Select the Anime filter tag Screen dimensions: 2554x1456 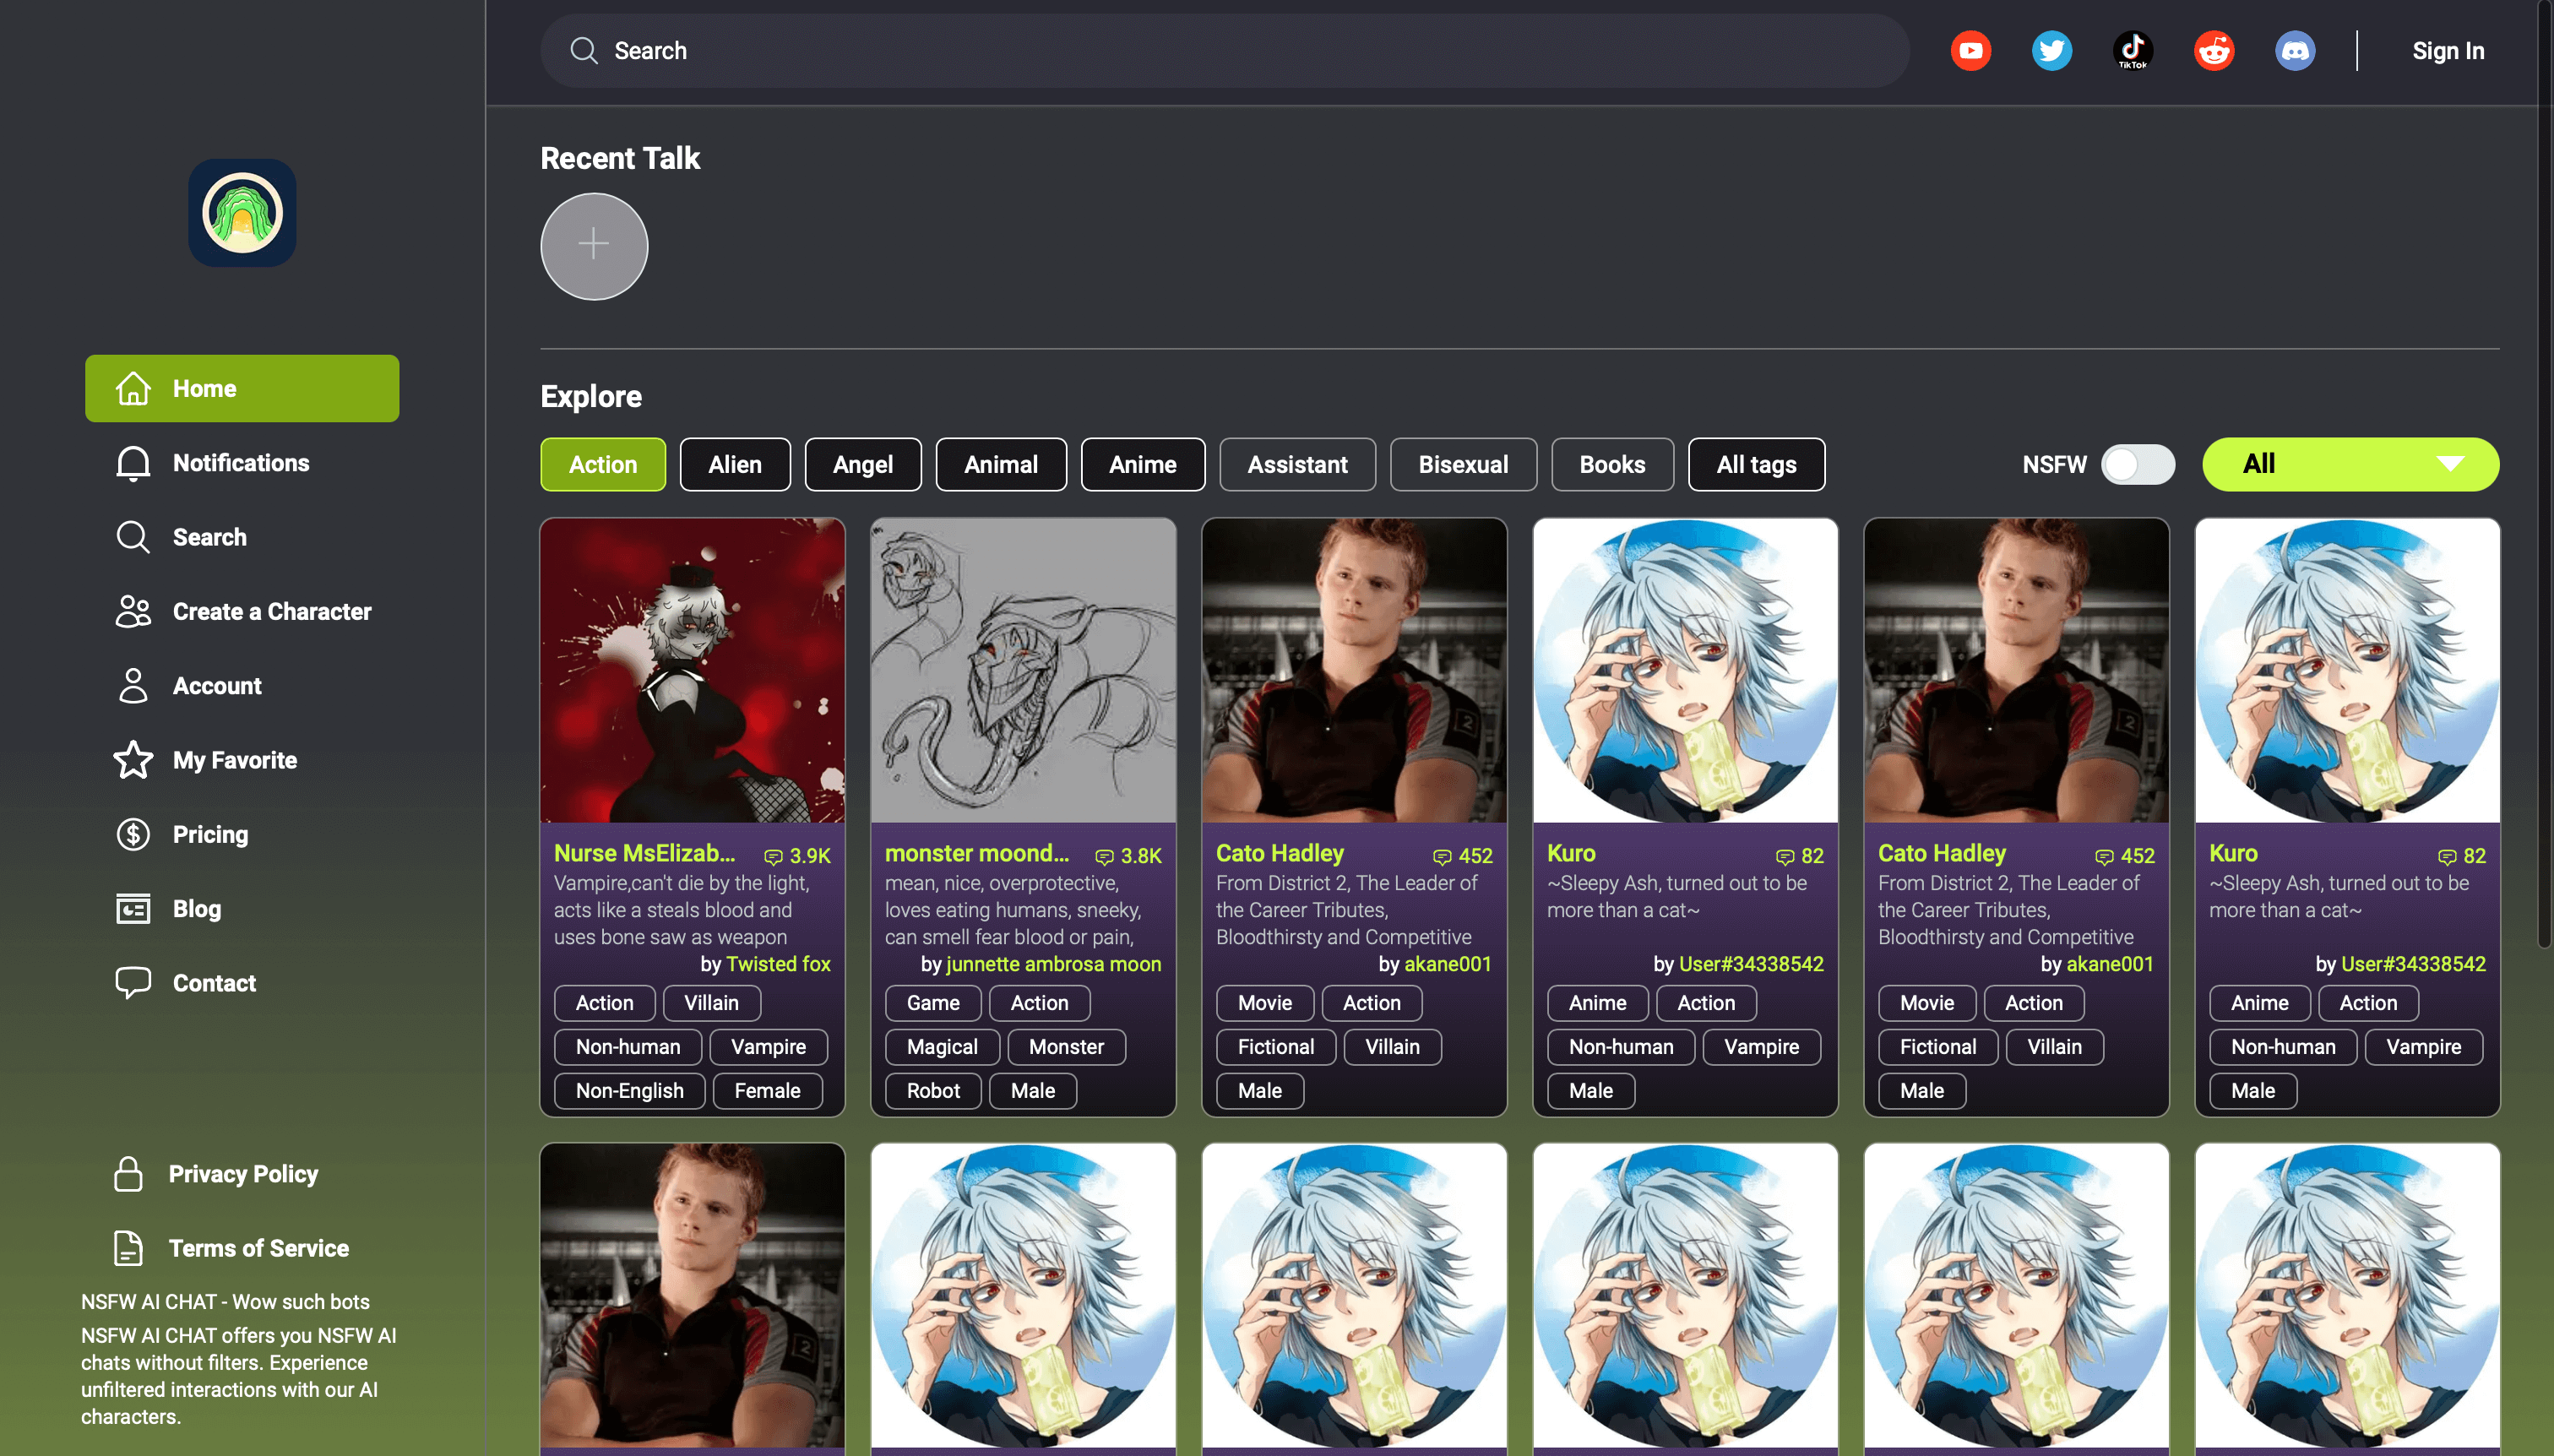(x=1140, y=463)
